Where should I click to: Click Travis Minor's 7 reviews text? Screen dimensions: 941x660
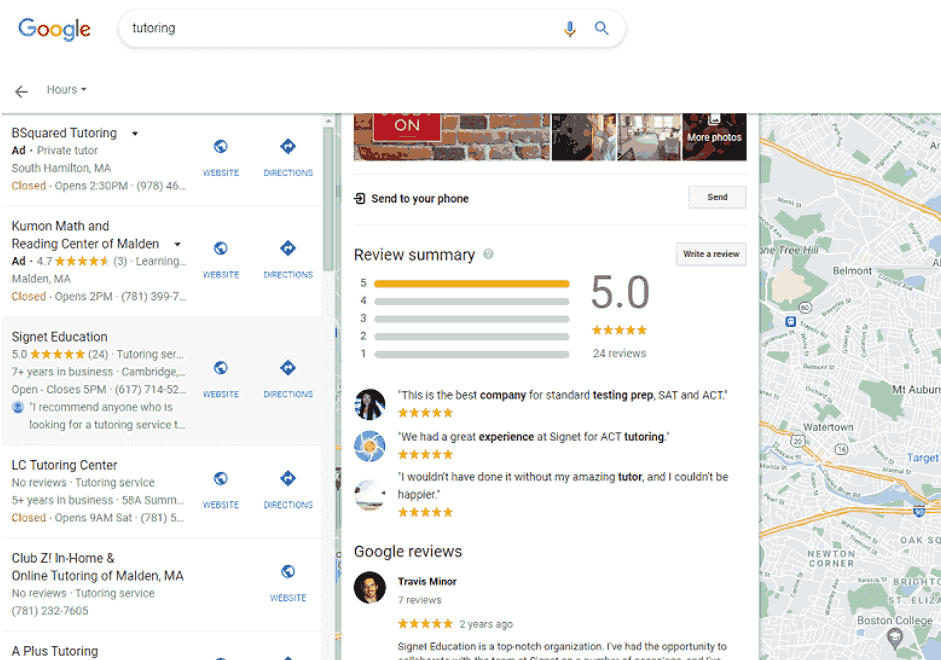[419, 600]
